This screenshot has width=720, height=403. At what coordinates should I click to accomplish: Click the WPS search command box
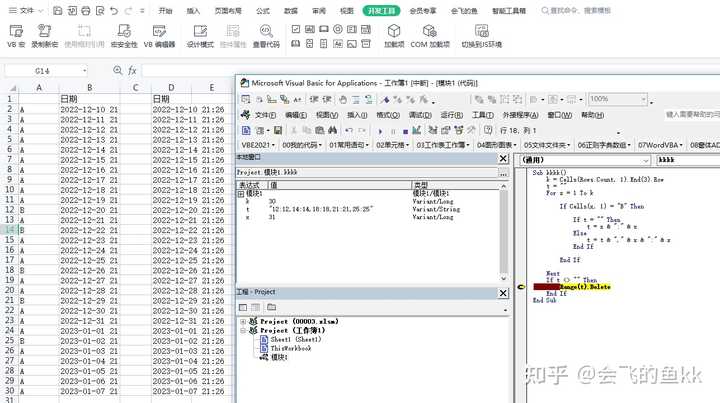(576, 10)
